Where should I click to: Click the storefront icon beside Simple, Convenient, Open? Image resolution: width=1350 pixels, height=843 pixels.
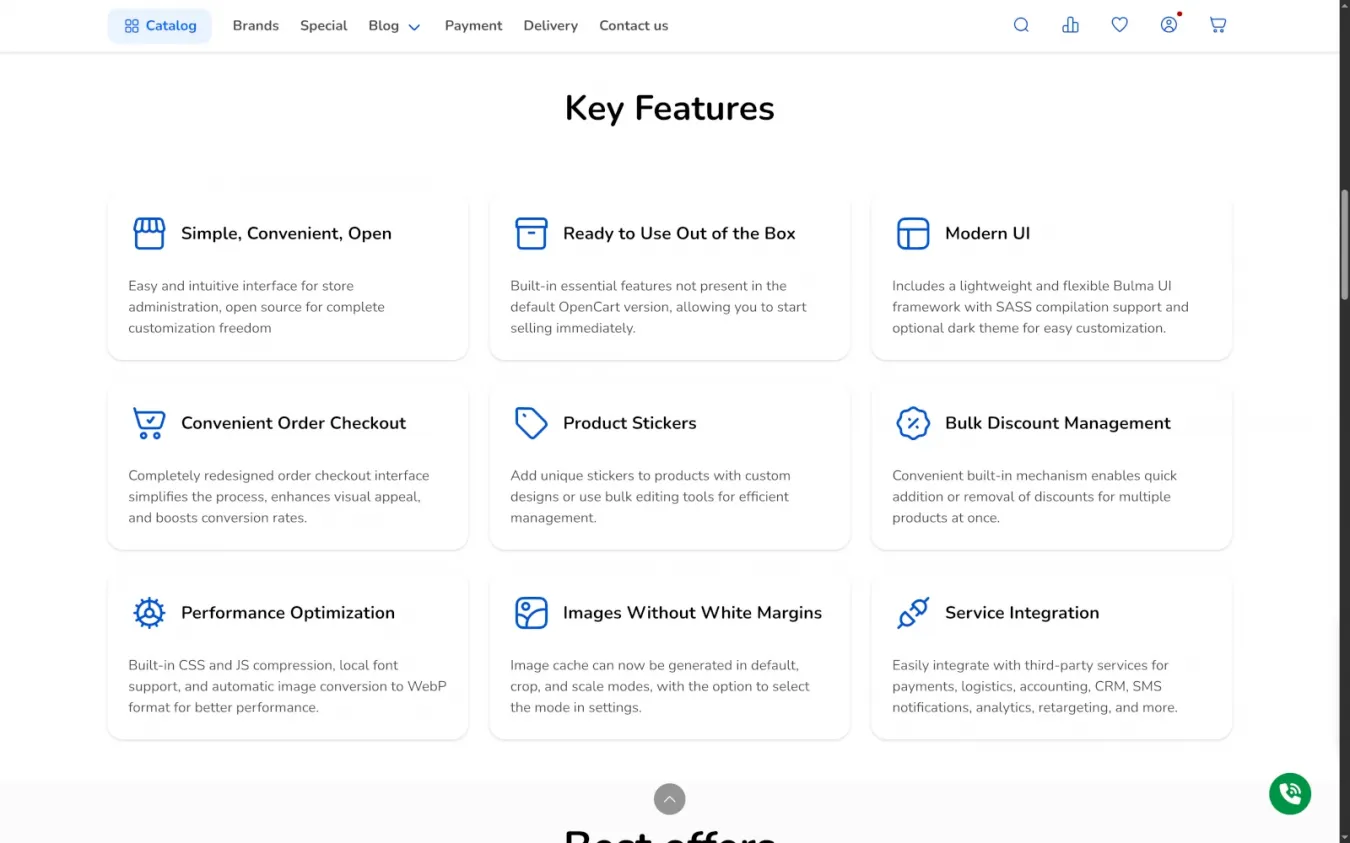[x=149, y=233]
